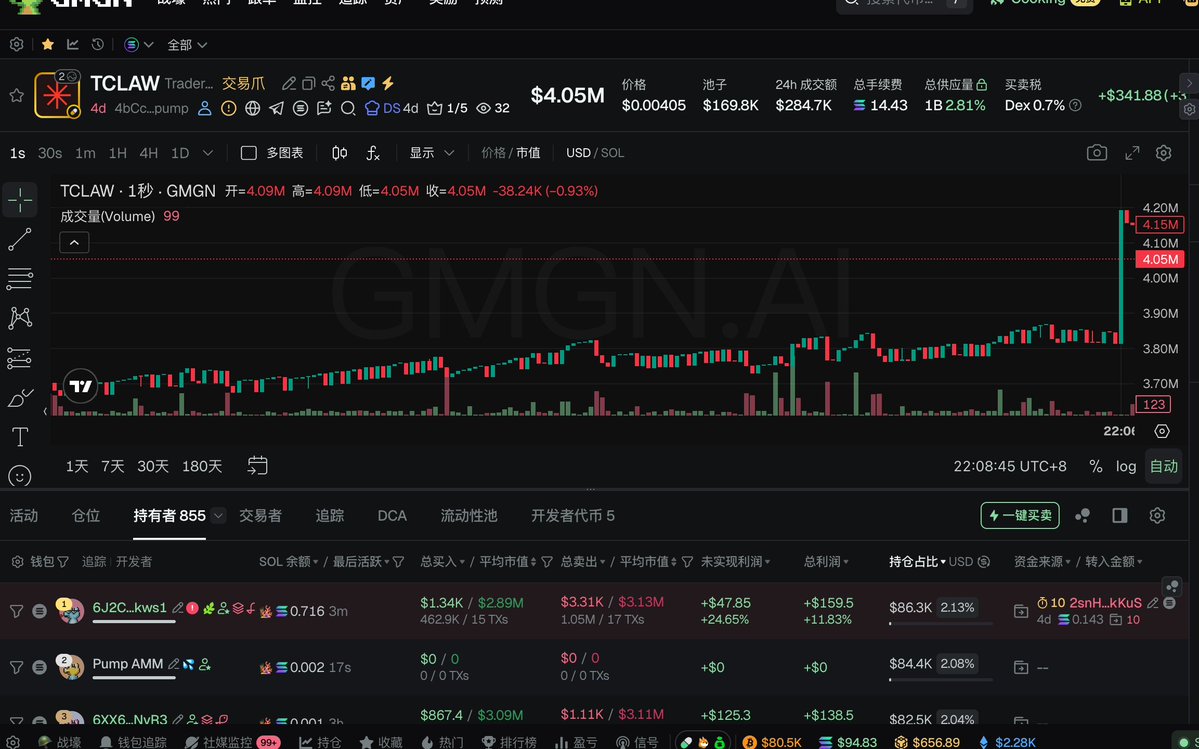Open the blue chat note icon

click(369, 83)
